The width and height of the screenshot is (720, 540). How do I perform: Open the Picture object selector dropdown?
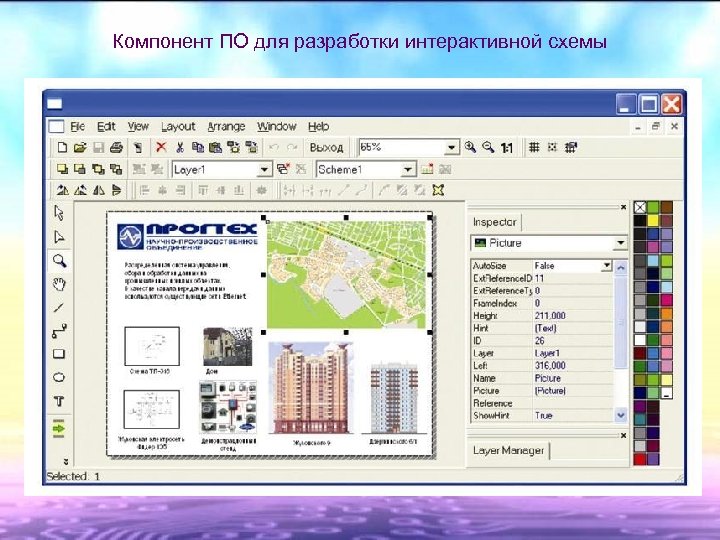tap(621, 243)
